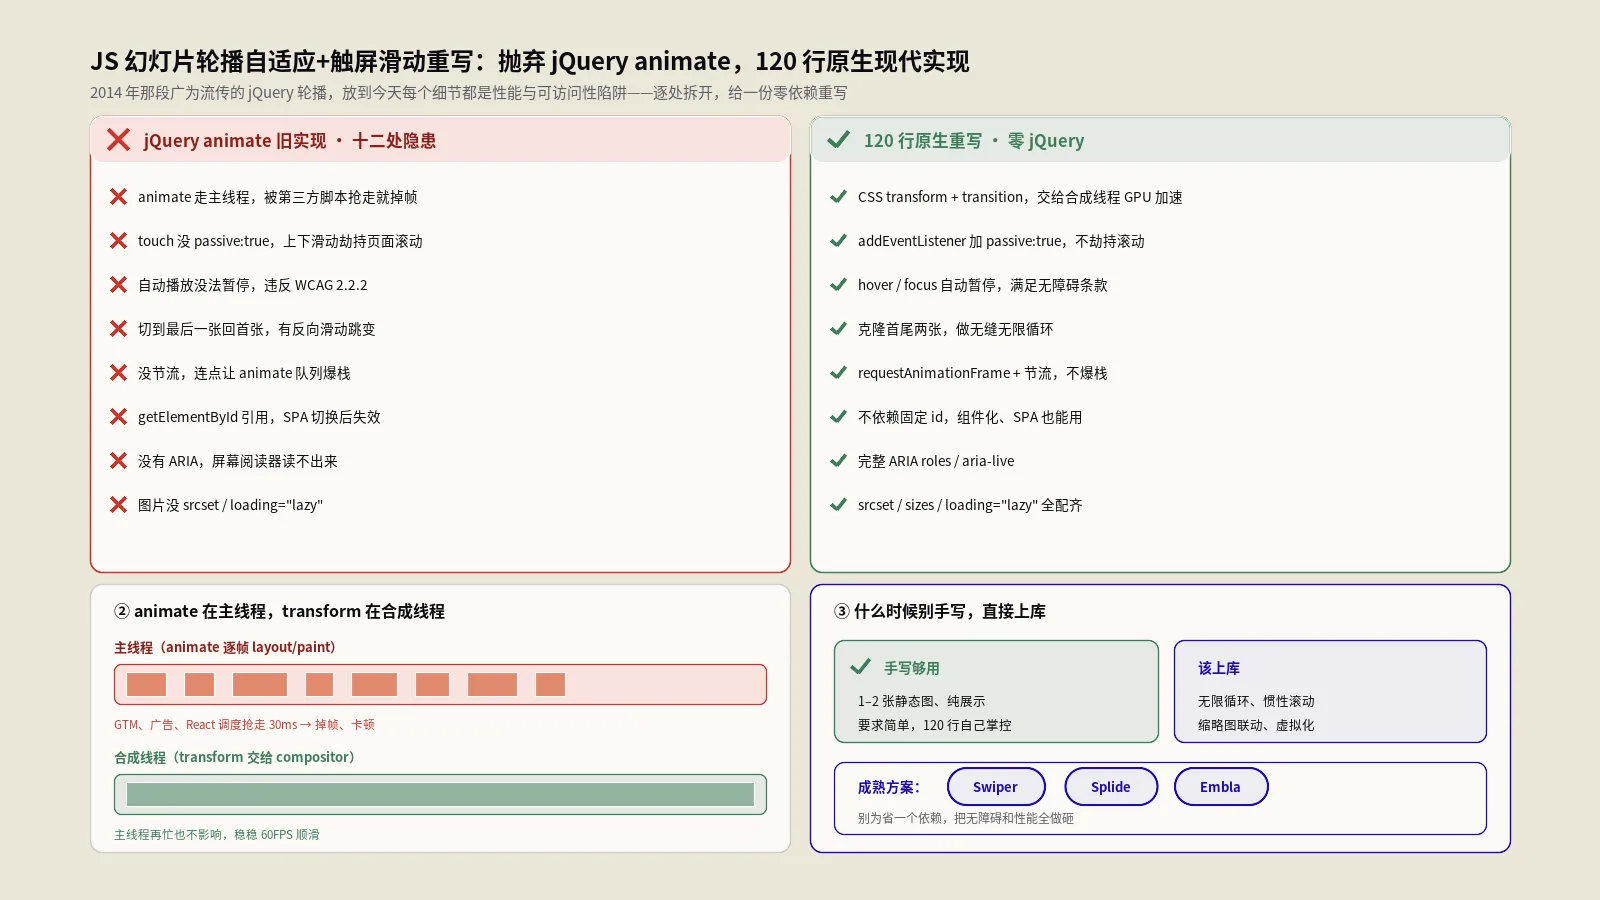Image resolution: width=1600 pixels, height=900 pixels.
Task: Click text 要求简单，120 行自己掌控
Action: [935, 726]
